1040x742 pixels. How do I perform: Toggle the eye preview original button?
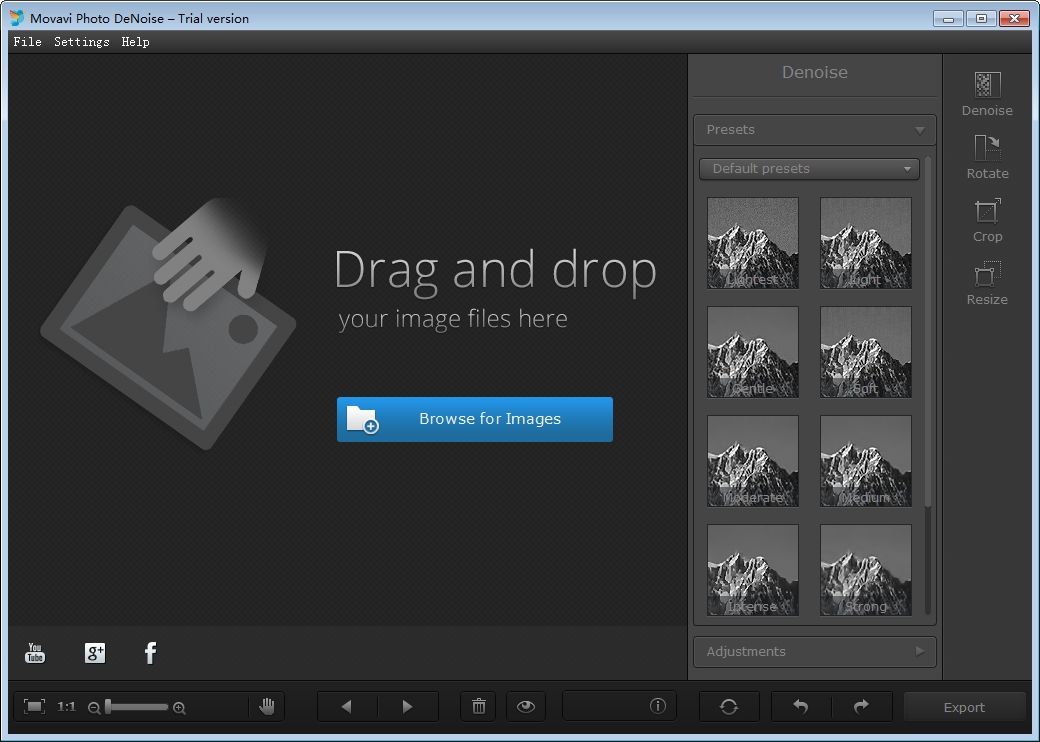coord(526,707)
